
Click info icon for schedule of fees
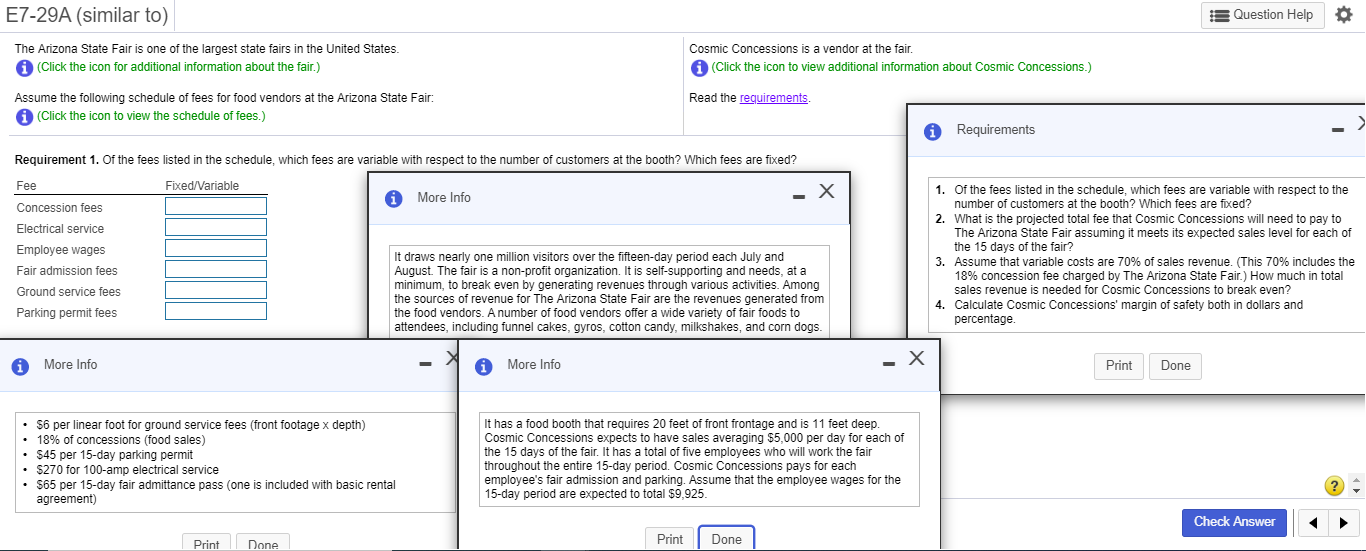24,116
